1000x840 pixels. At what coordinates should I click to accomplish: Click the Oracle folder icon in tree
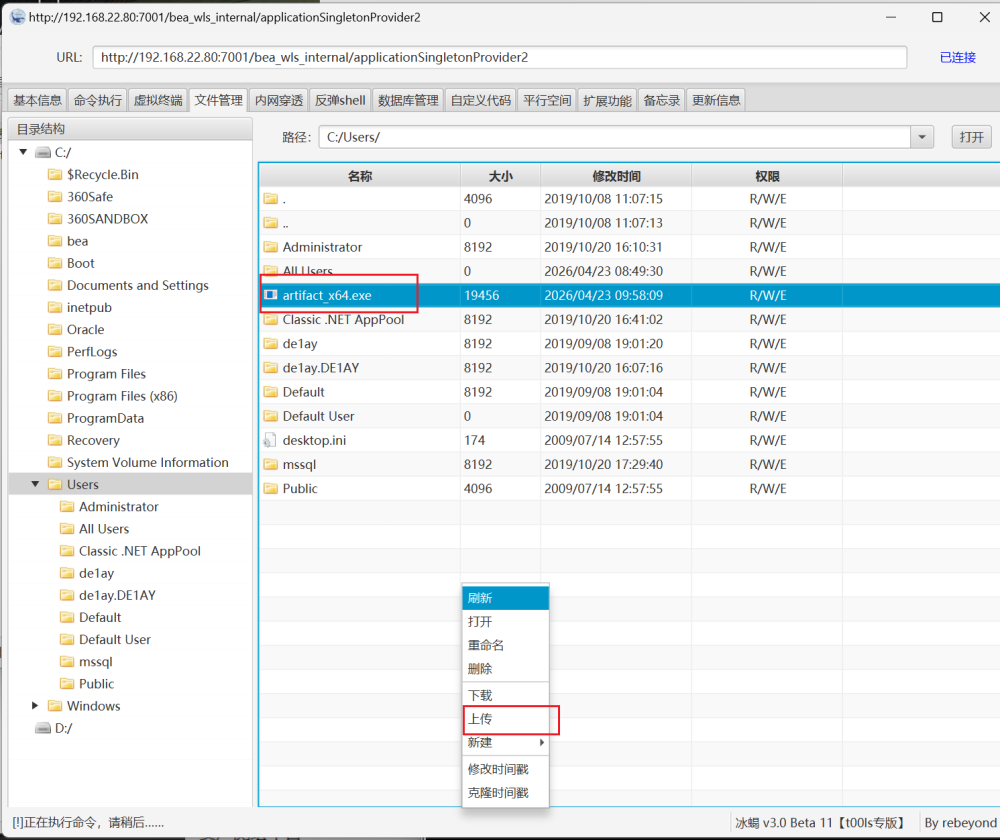55,329
